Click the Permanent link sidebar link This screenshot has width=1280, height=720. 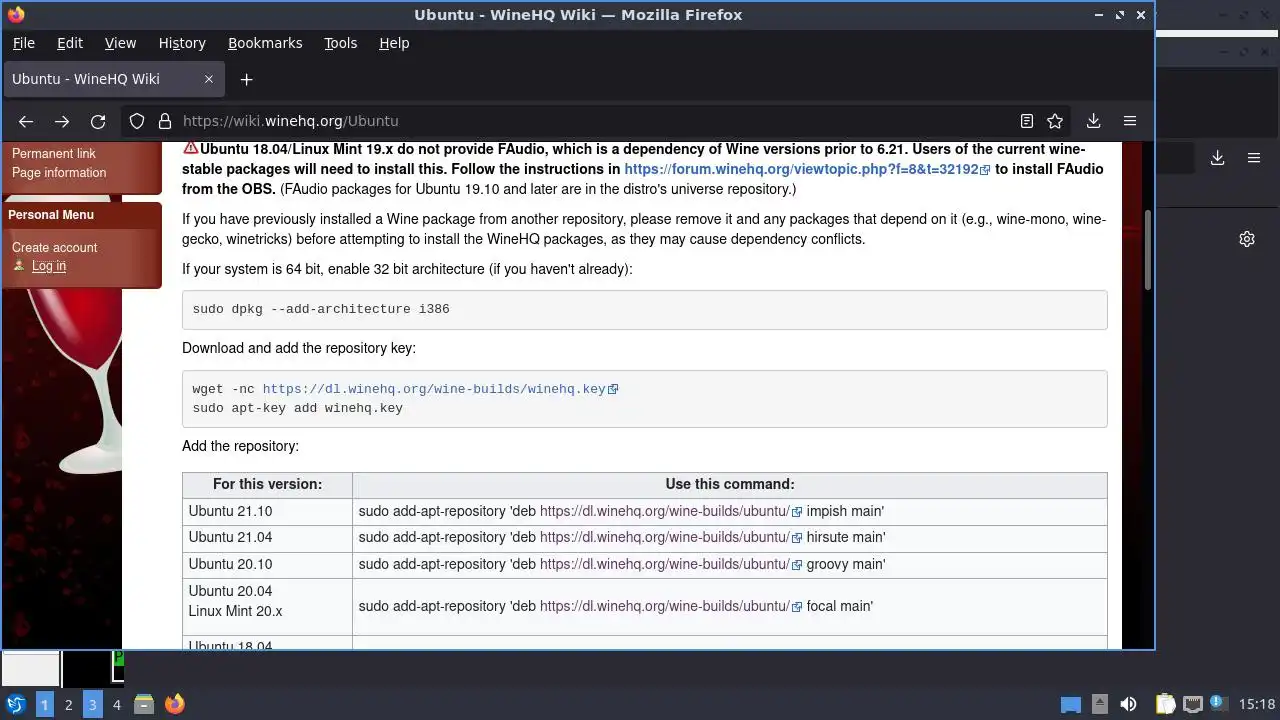pos(54,154)
